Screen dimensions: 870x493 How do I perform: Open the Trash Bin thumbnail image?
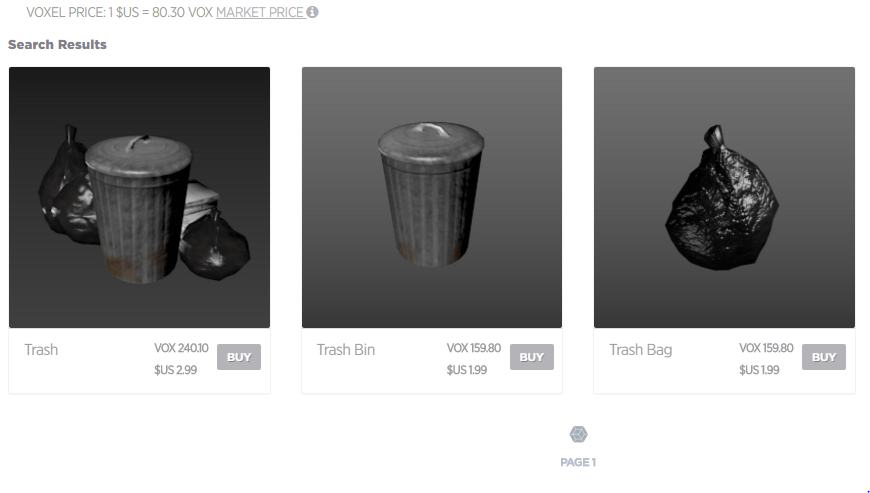(x=432, y=197)
